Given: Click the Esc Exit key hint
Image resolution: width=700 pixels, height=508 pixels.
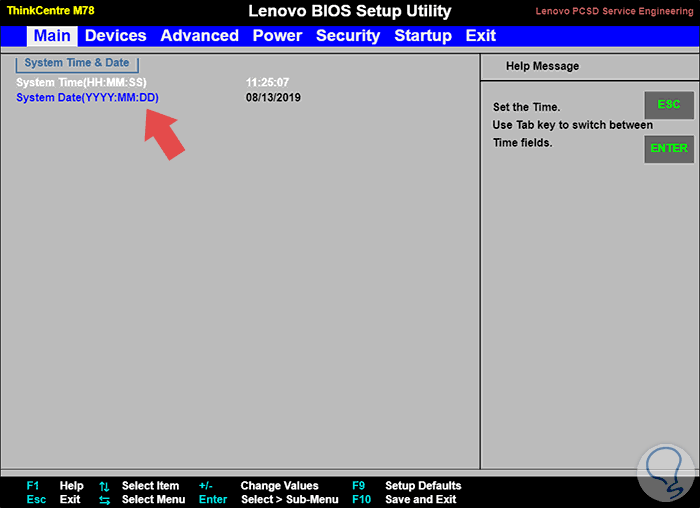Looking at the screenshot, I should 54,500.
